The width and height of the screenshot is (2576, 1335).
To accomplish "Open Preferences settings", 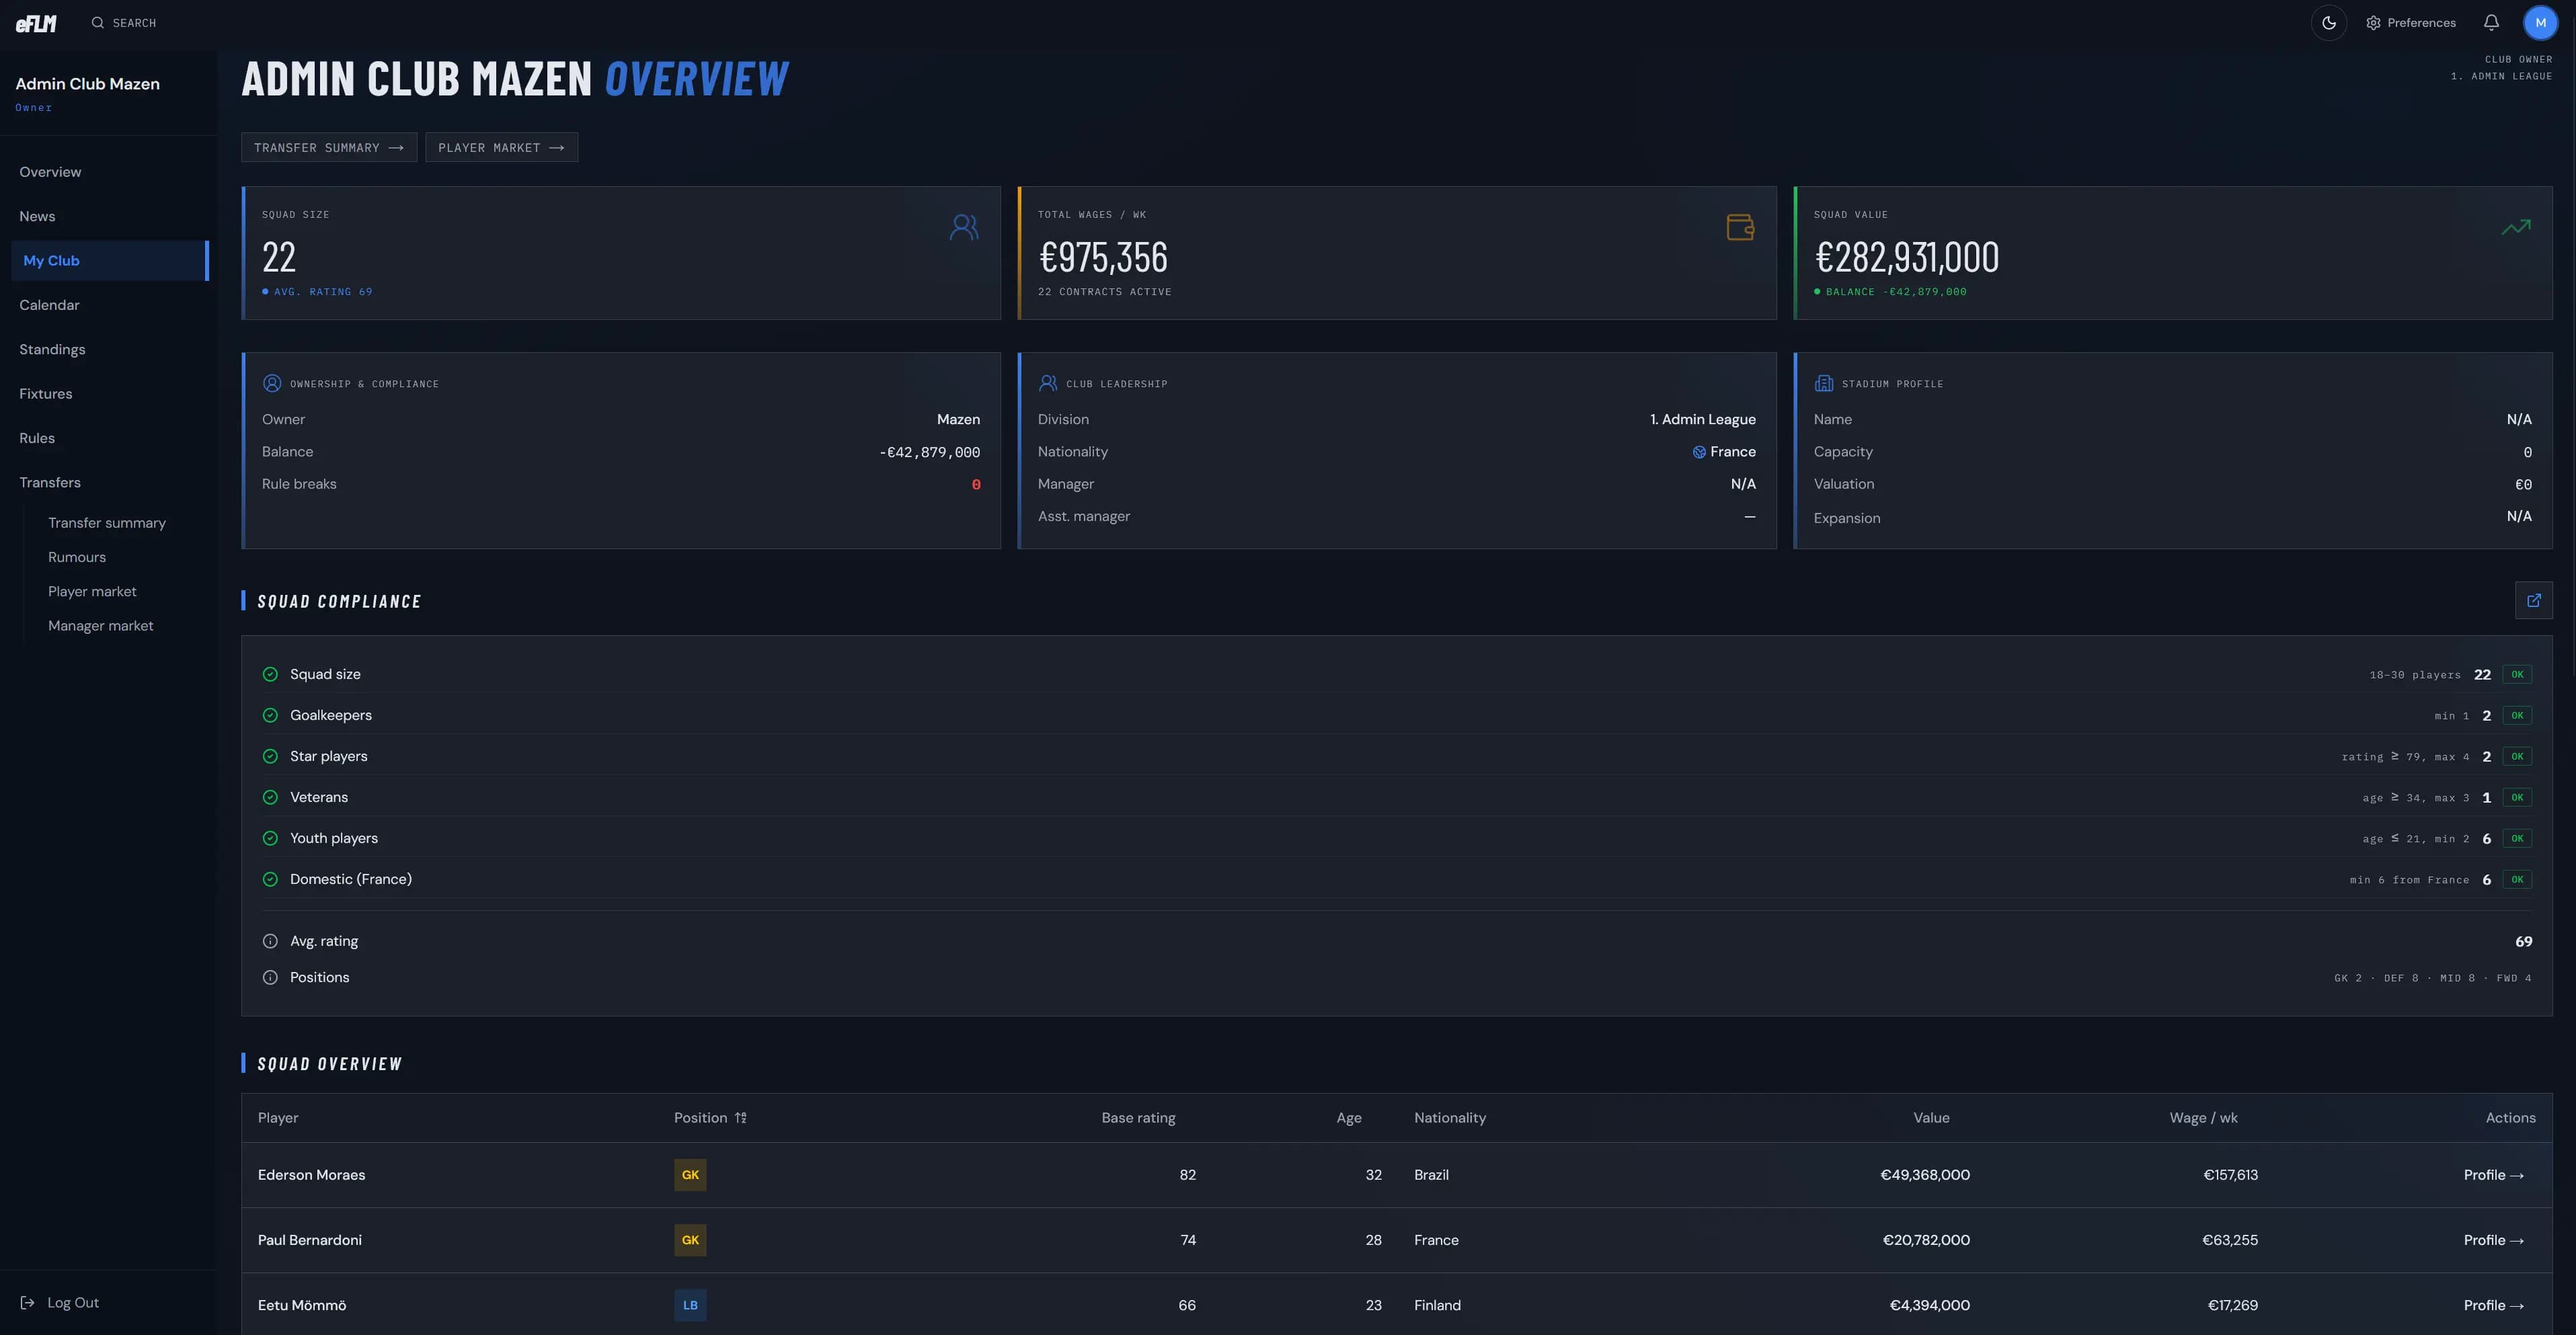I will coord(2410,23).
